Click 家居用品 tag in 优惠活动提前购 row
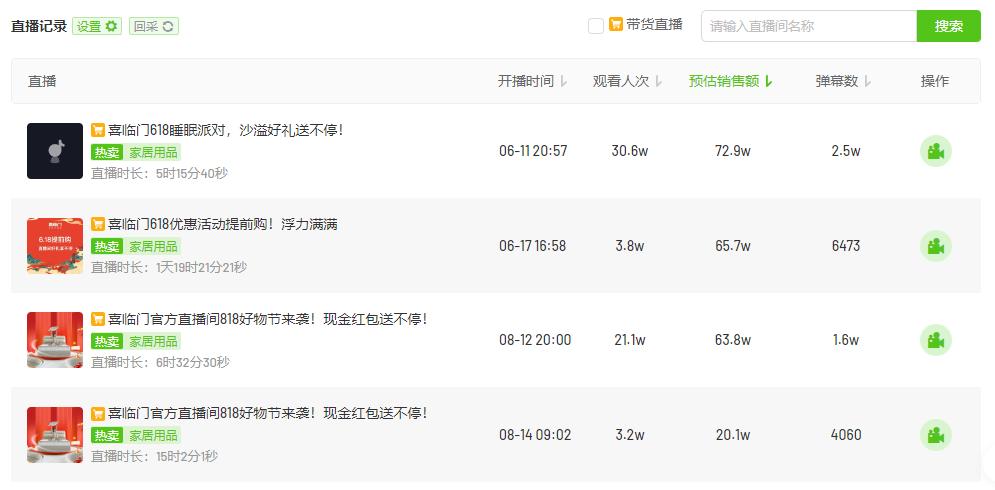The width and height of the screenshot is (995, 490). 153,246
